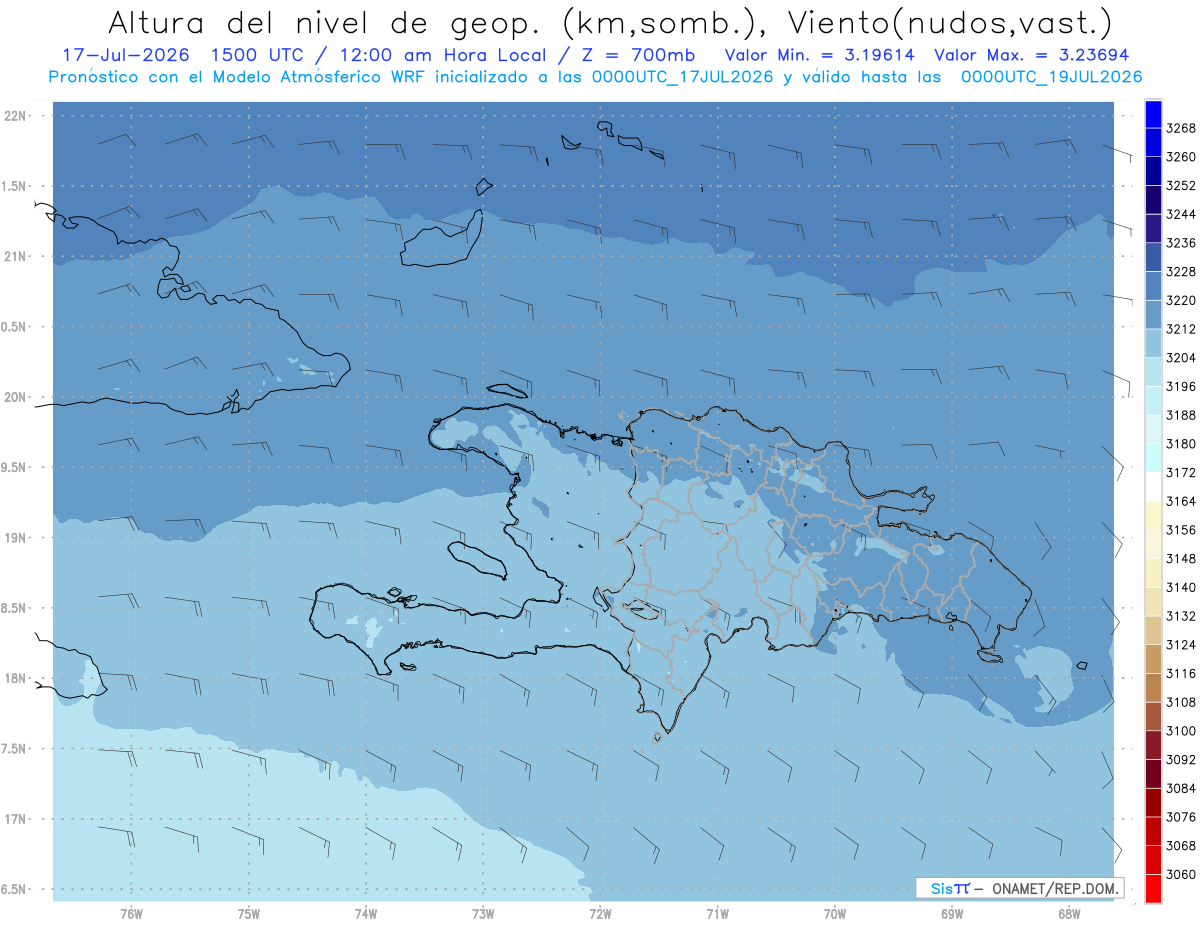This screenshot has height=927, width=1200.
Task: Select the '0000UTC_19JUL2026' validity text
Action: [1051, 76]
